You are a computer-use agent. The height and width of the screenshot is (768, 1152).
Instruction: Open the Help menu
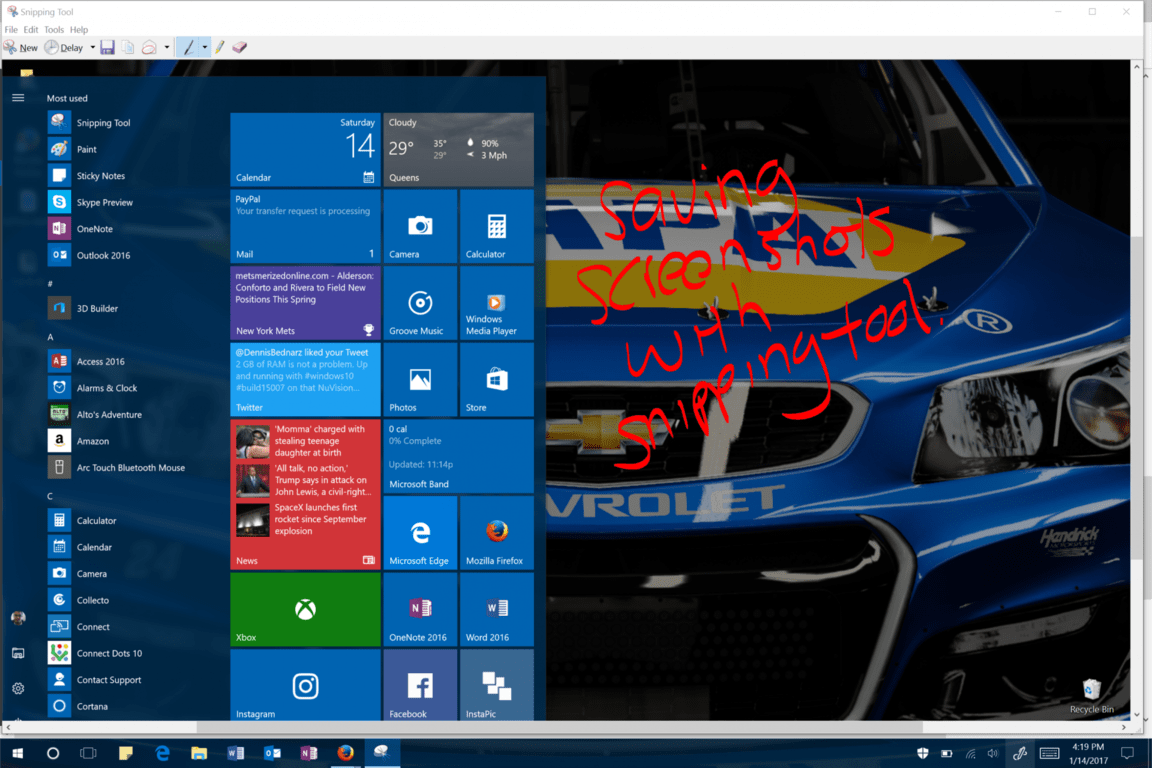click(x=79, y=29)
